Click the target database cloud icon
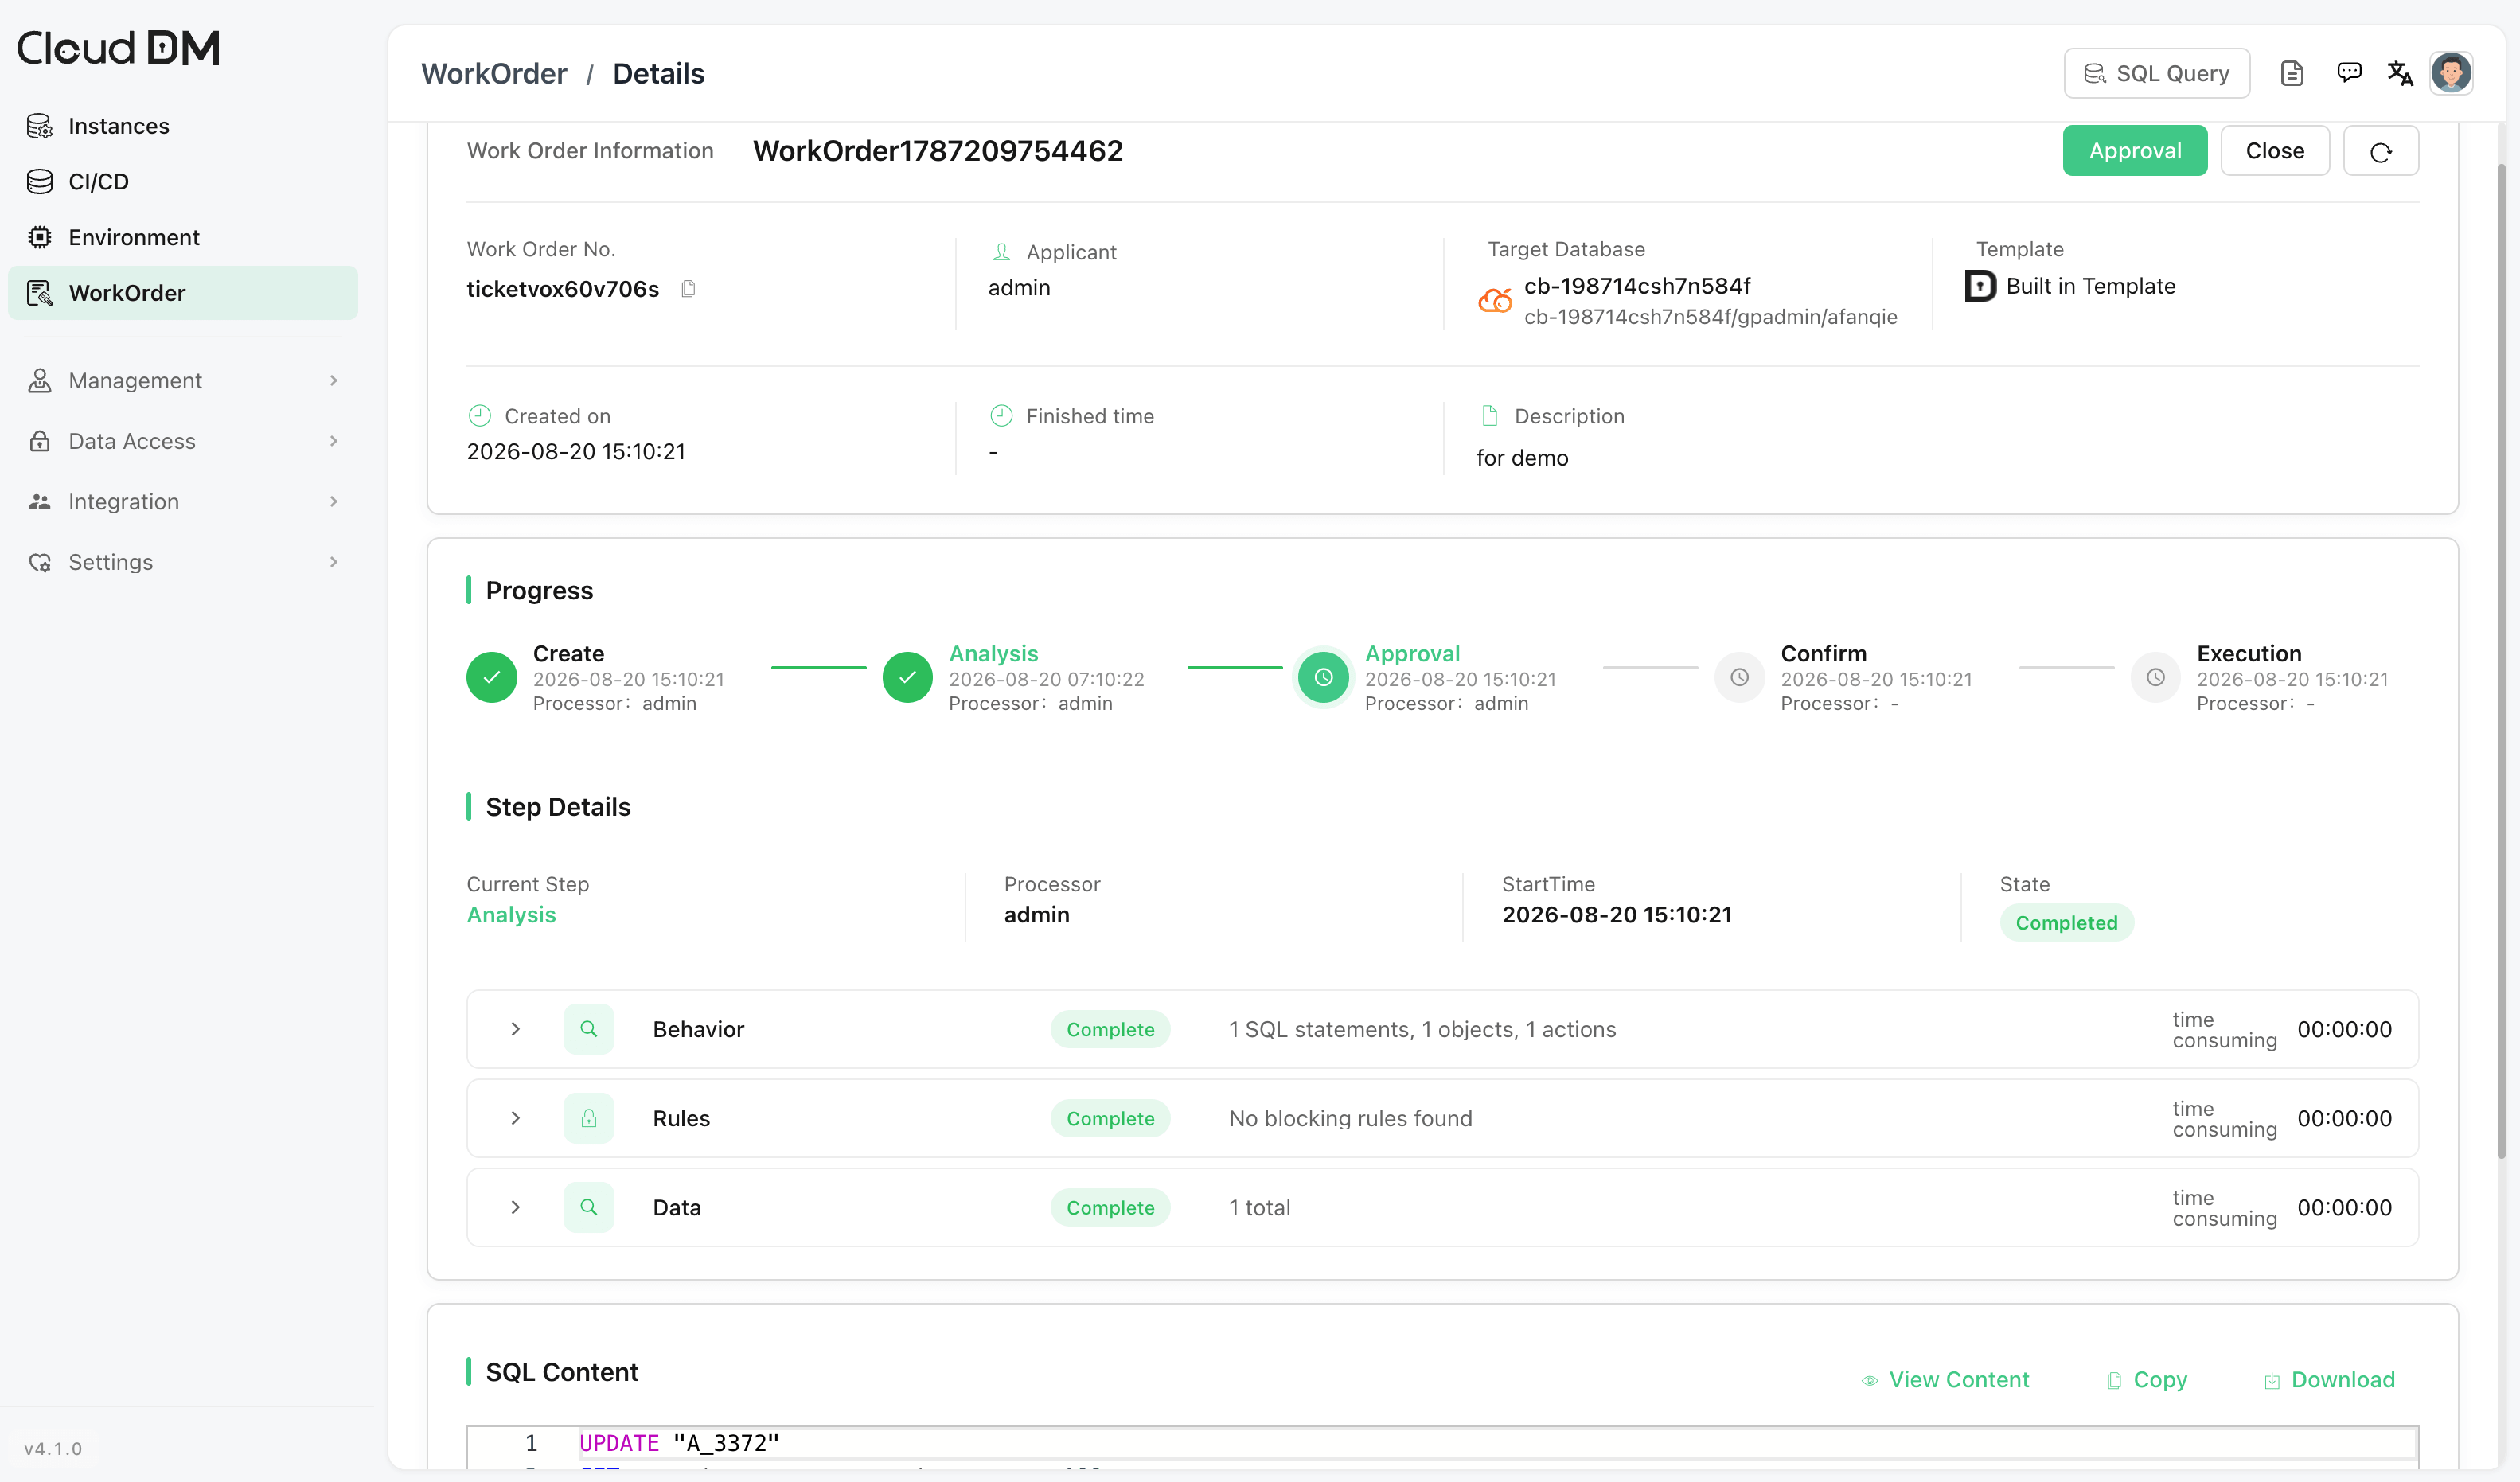Screen dimensions: 2520x1482 coord(1495,300)
